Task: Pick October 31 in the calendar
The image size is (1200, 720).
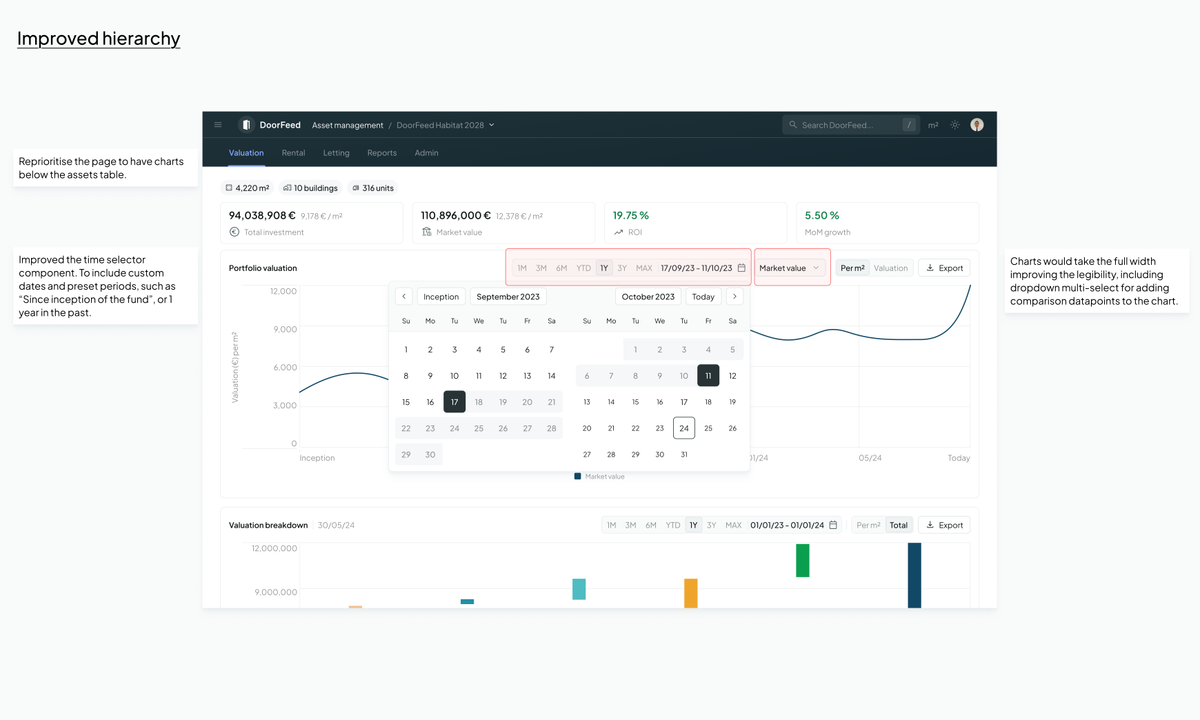Action: click(684, 454)
